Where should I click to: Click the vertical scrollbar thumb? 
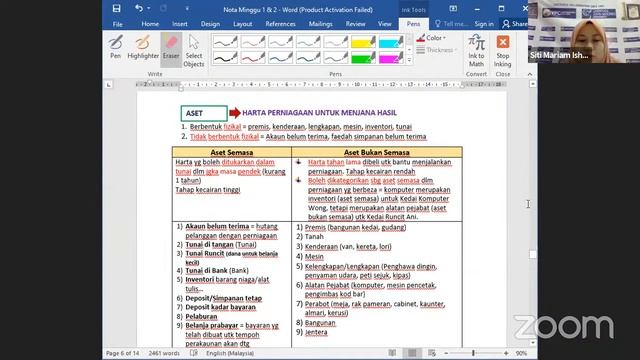click(x=533, y=255)
